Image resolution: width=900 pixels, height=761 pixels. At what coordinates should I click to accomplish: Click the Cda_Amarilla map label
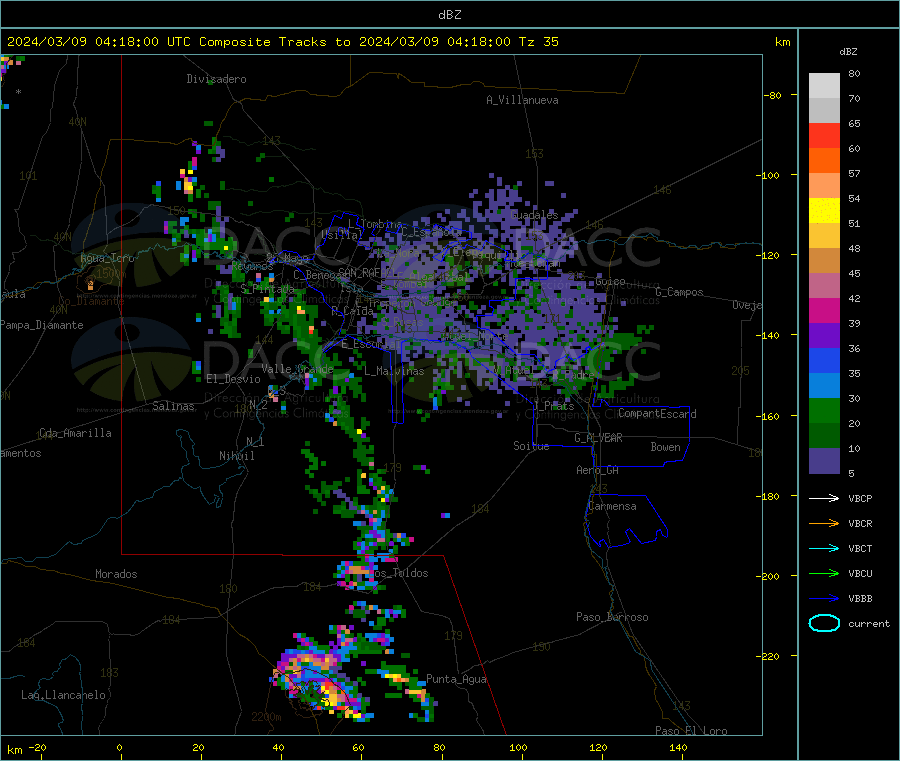(75, 433)
